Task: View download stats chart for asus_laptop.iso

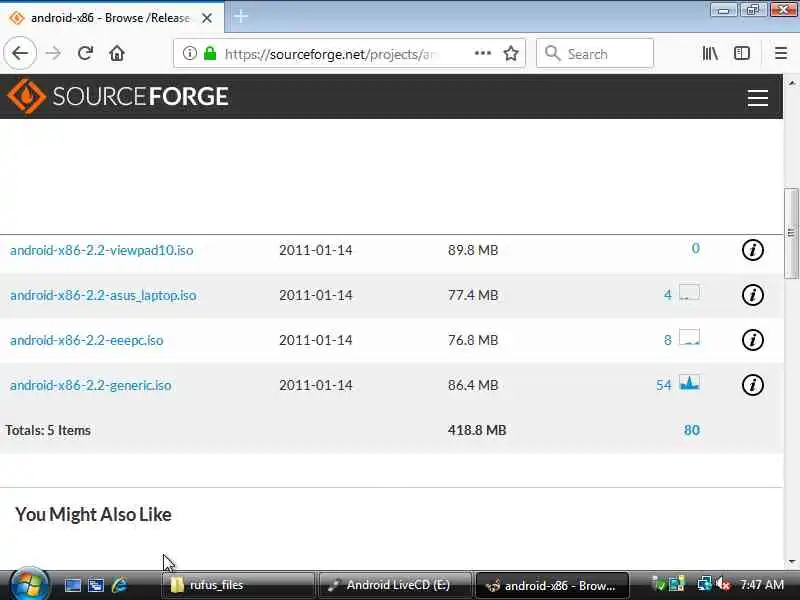Action: pos(689,293)
